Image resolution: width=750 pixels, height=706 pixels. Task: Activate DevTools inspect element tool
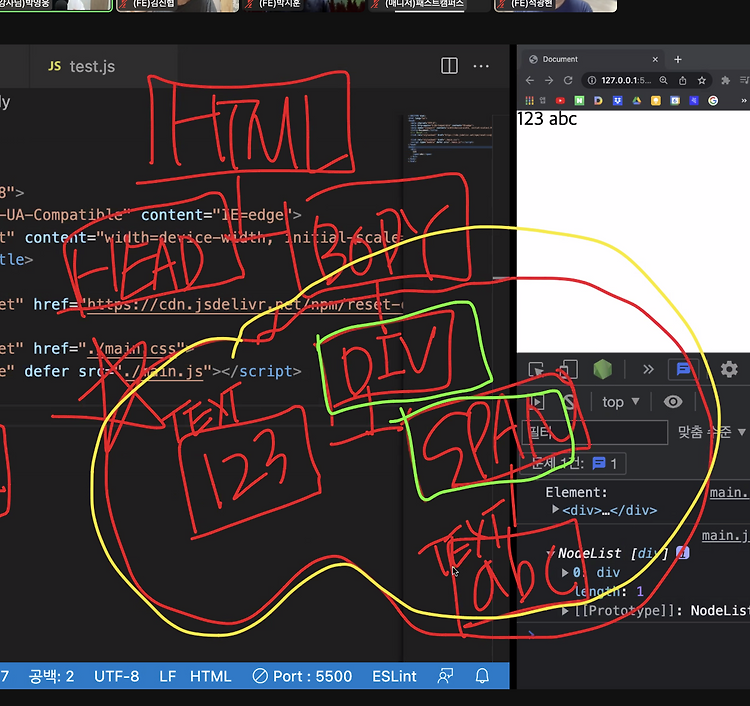click(536, 370)
